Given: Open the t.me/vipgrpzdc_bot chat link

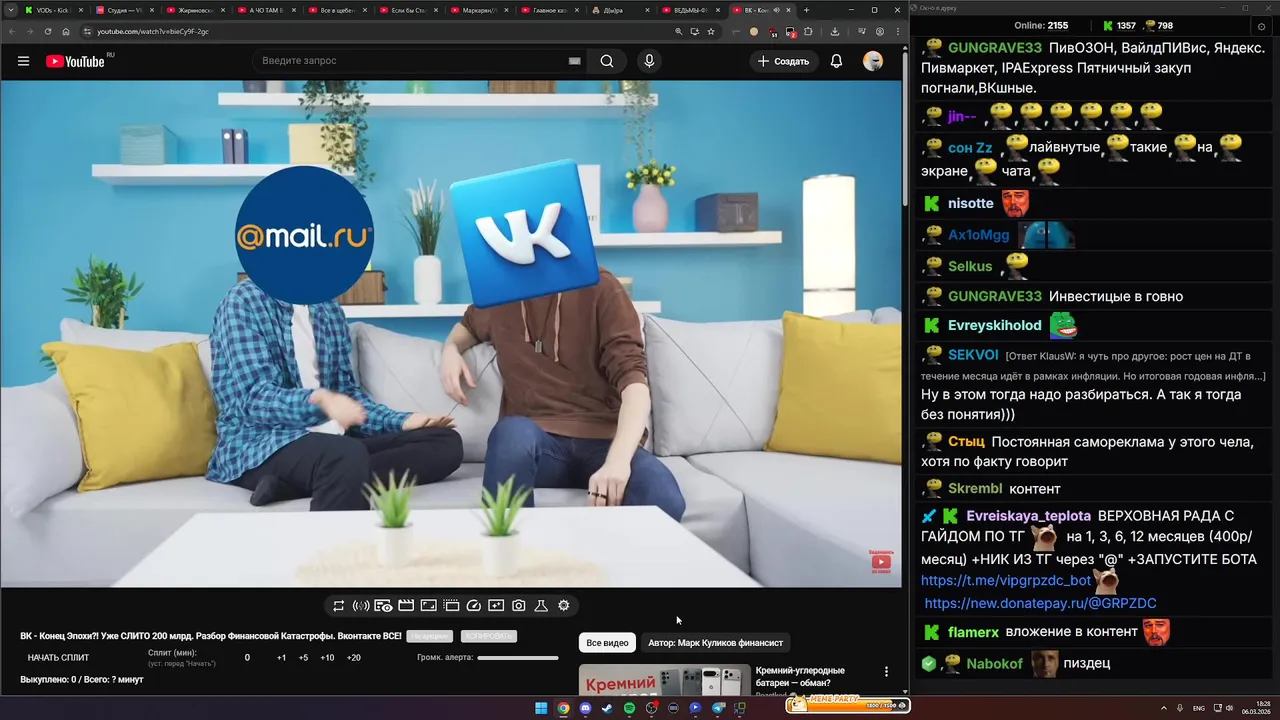Looking at the screenshot, I should point(1006,580).
